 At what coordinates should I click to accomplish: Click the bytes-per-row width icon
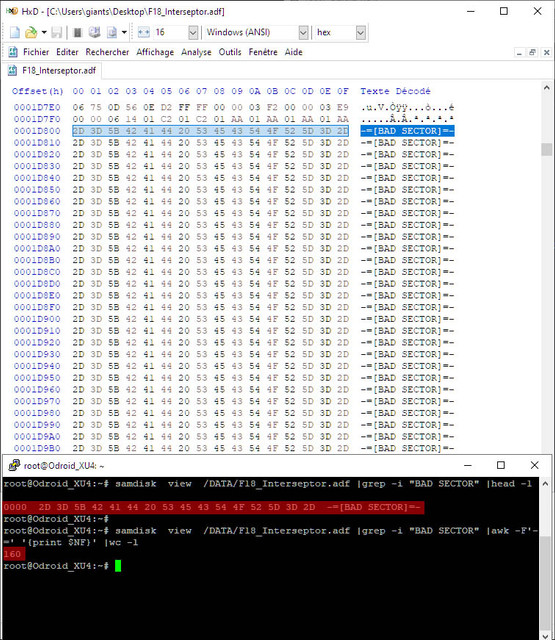[x=144, y=32]
